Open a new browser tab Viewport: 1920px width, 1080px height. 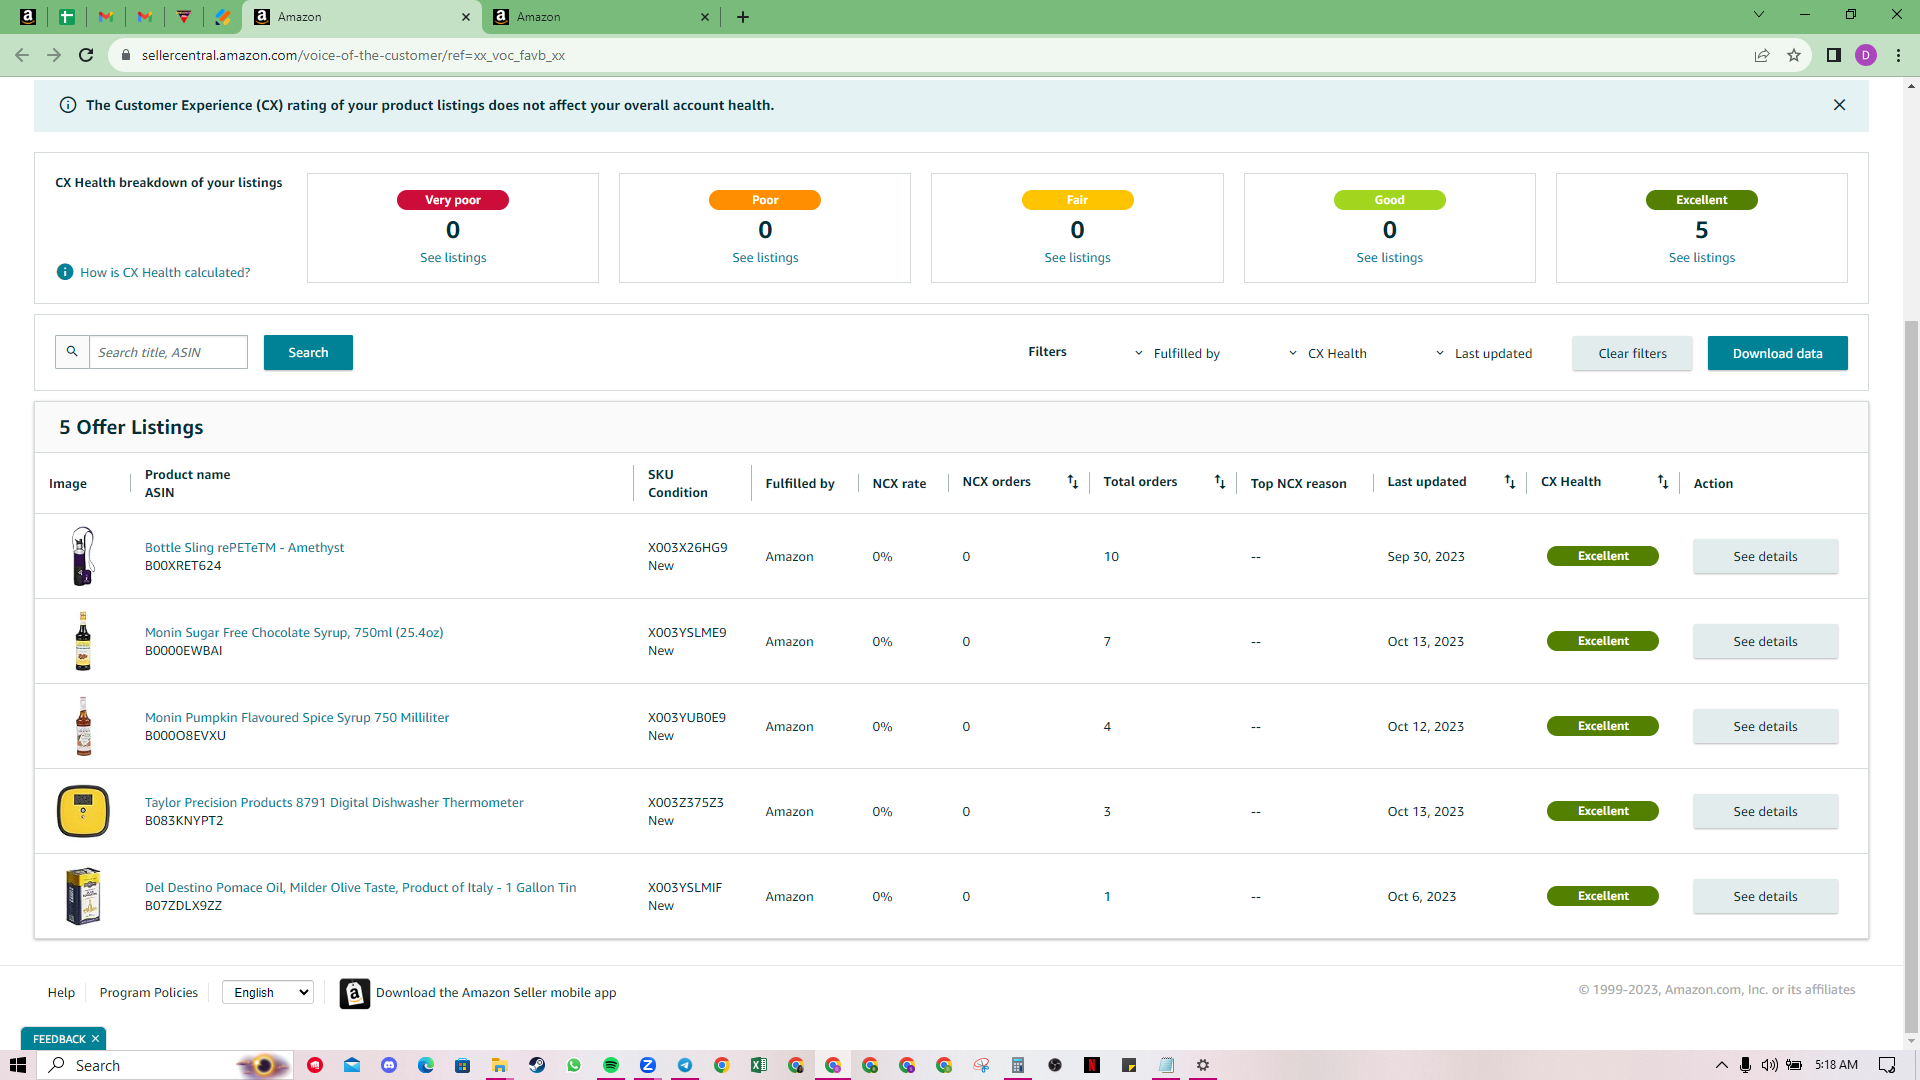[x=743, y=17]
